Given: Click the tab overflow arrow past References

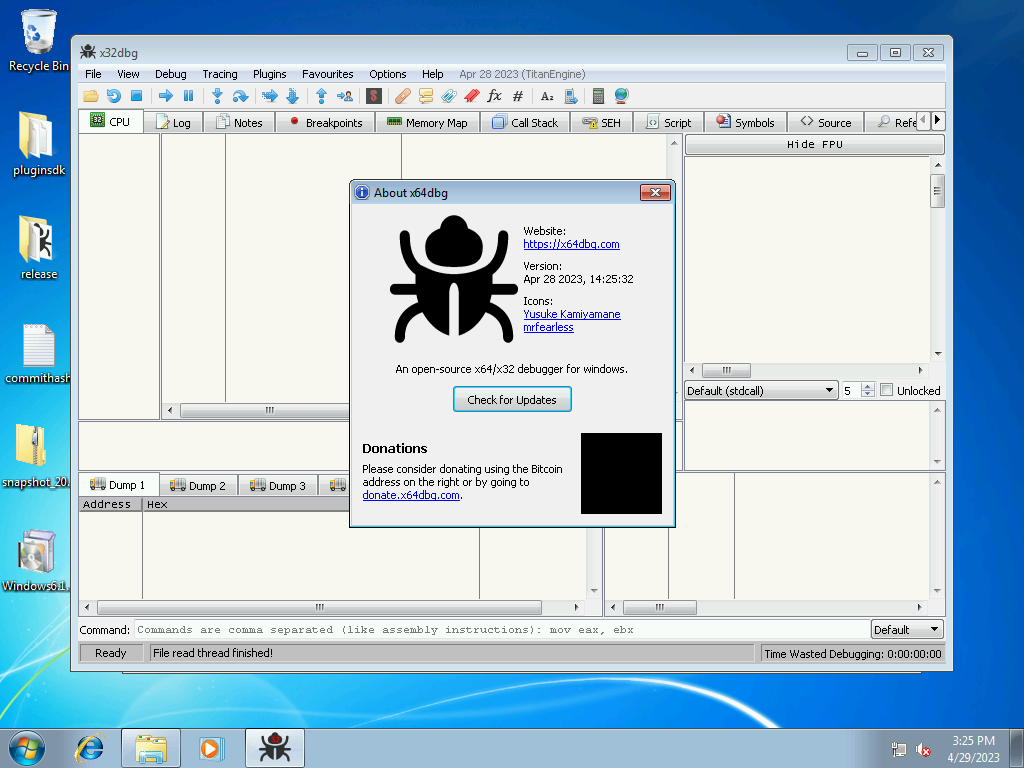Looking at the screenshot, I should 938,120.
